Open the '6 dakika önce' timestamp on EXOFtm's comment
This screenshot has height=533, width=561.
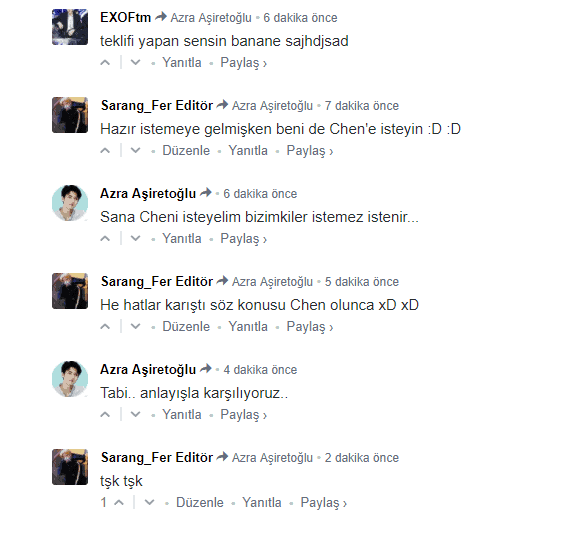(300, 18)
